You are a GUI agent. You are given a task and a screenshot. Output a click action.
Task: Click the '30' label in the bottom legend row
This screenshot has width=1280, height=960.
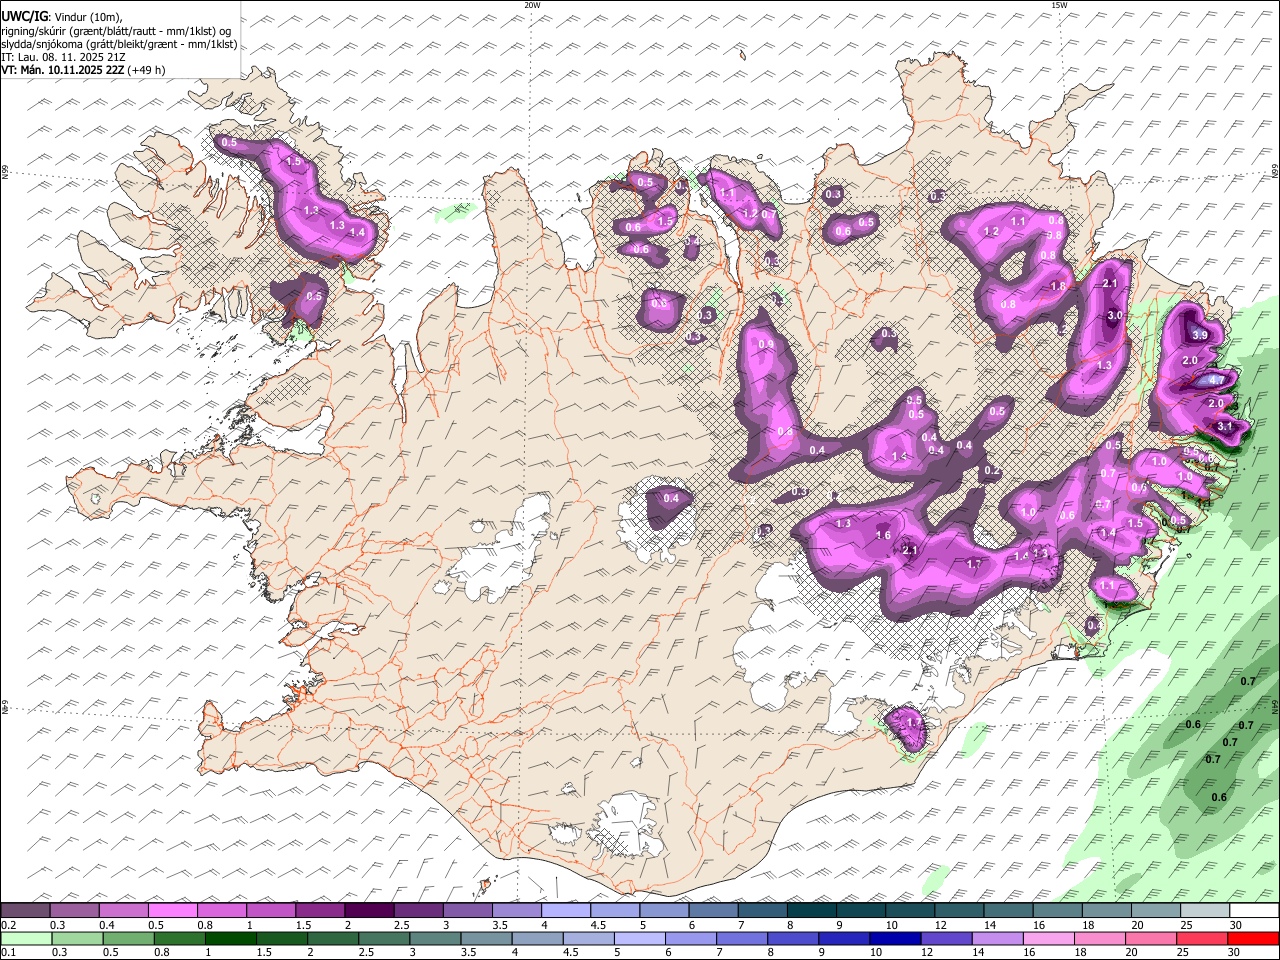coord(1236,952)
